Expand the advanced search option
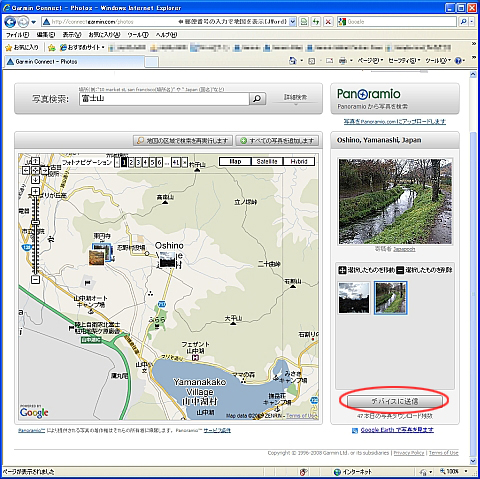This screenshot has height=479, width=480. [295, 98]
